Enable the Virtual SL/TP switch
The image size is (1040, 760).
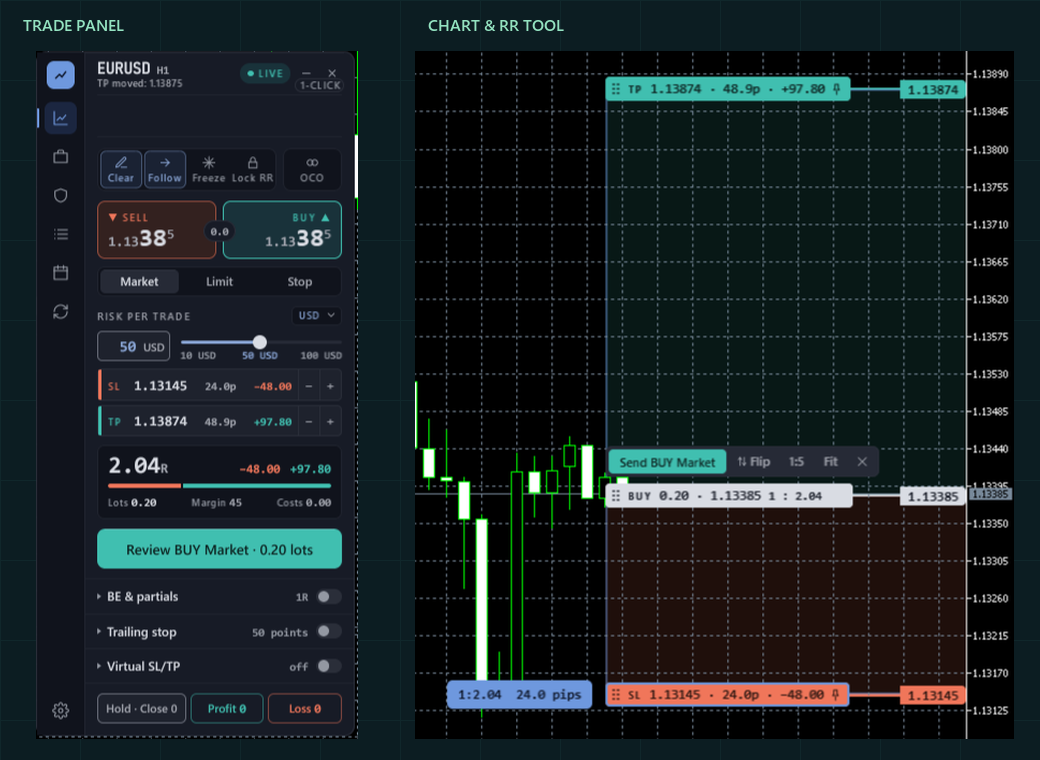tap(329, 666)
